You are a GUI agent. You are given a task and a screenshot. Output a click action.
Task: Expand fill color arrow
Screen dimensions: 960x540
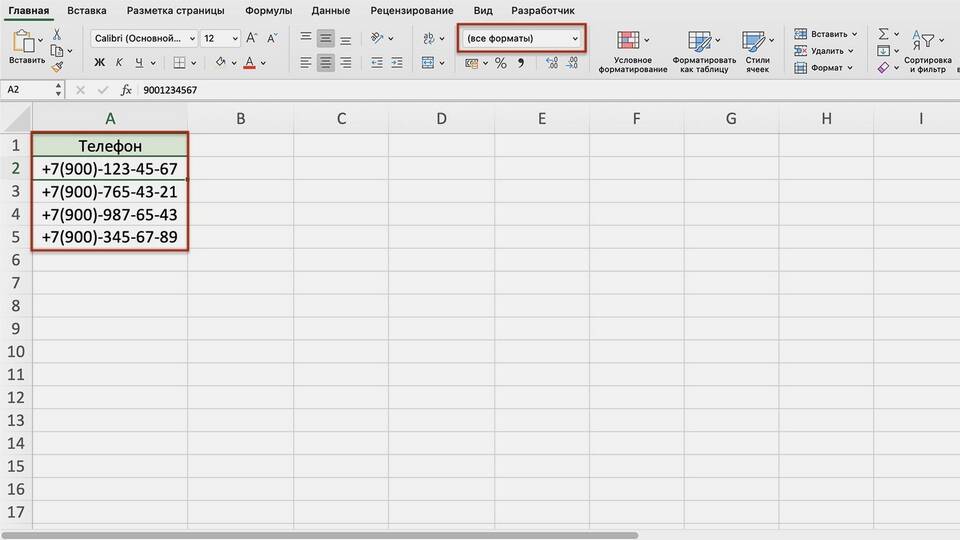point(234,63)
